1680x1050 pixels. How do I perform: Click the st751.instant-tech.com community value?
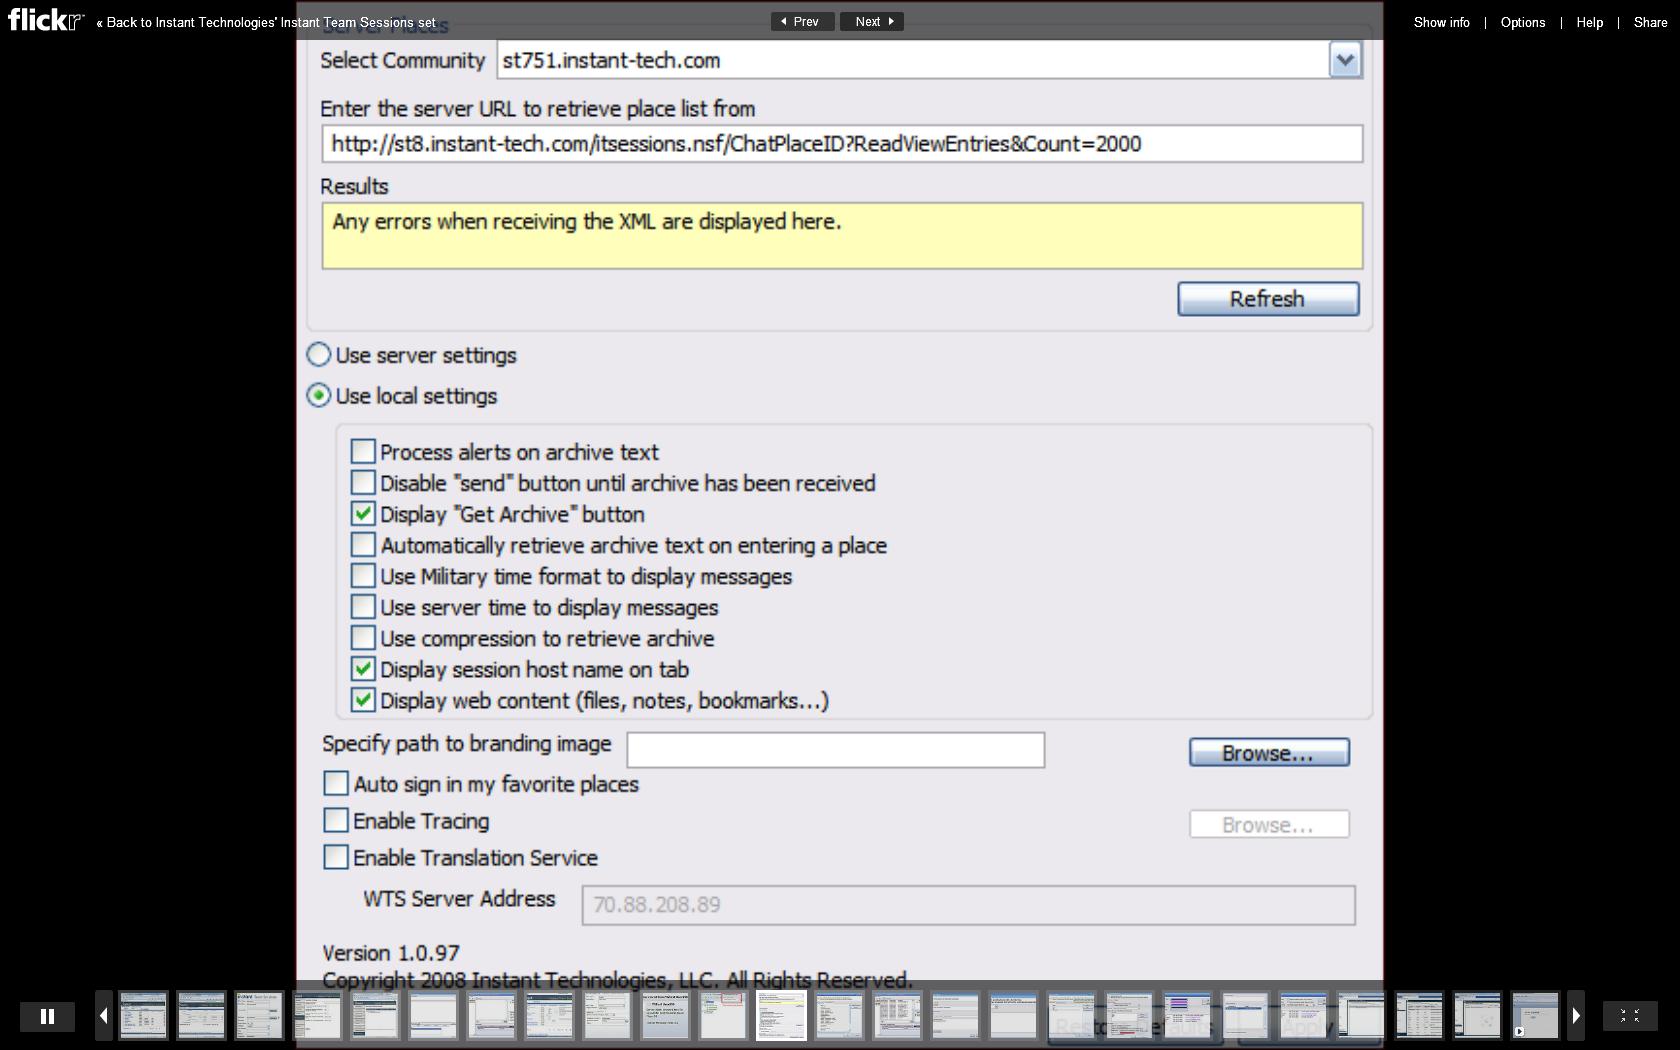coord(611,60)
